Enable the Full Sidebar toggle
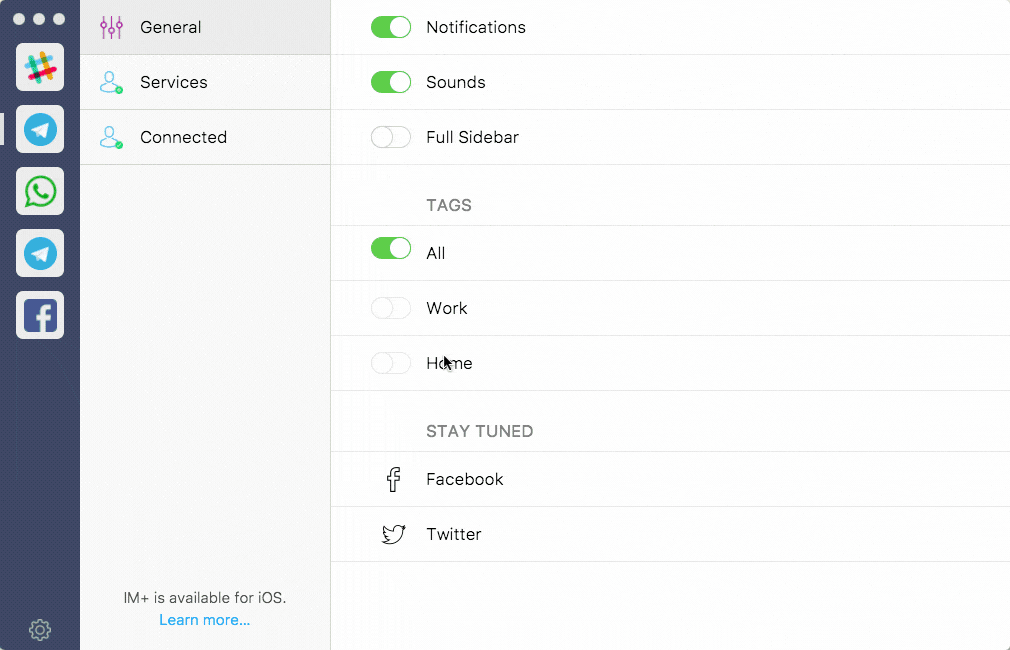This screenshot has height=650, width=1010. 391,137
